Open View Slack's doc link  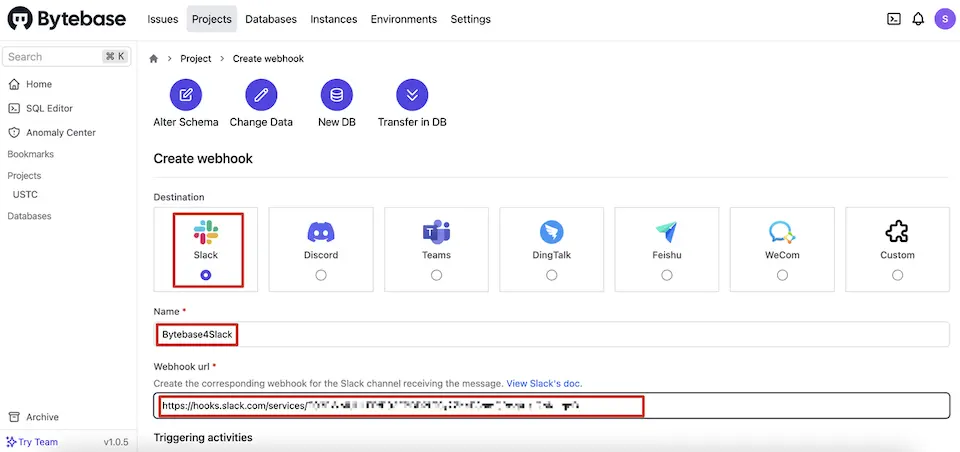[x=544, y=383]
